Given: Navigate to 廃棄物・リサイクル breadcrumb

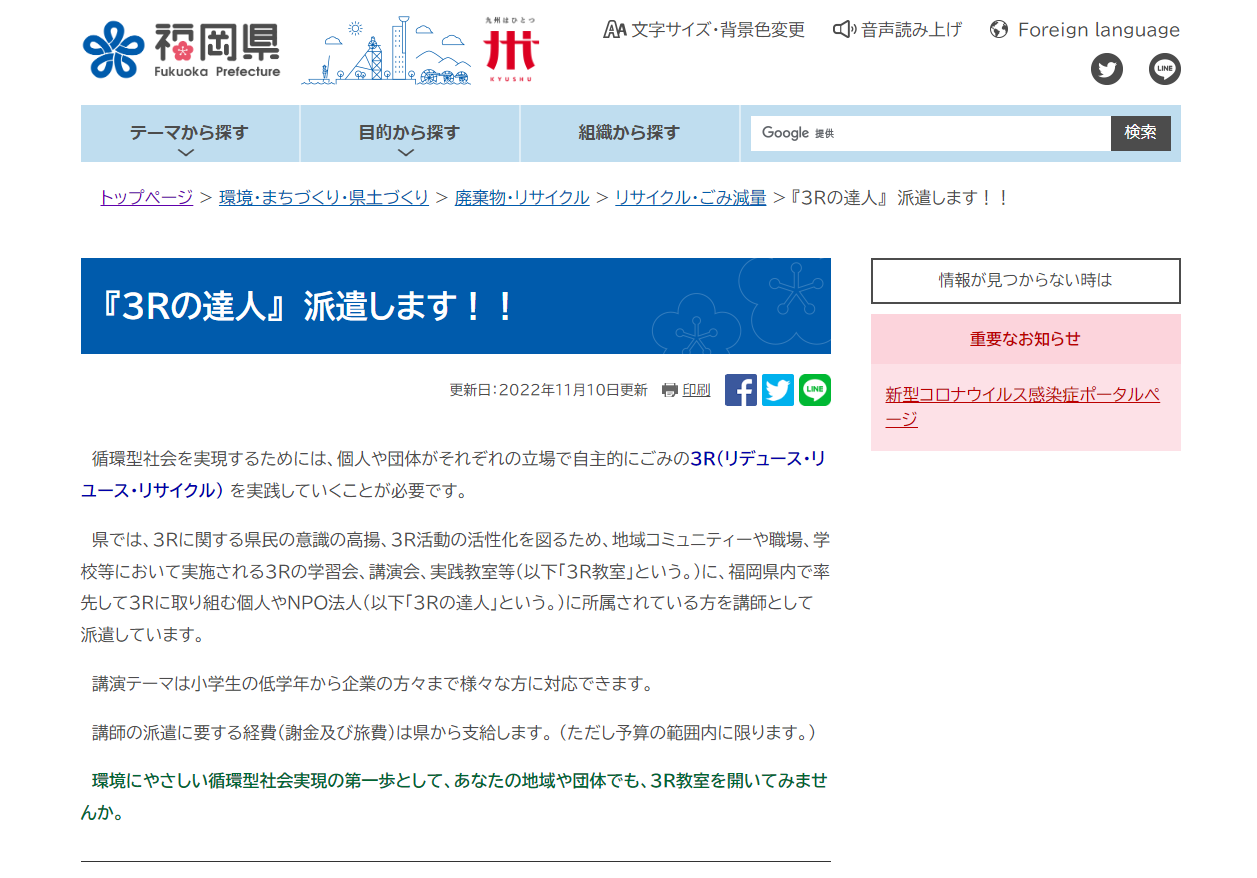Looking at the screenshot, I should tap(521, 198).
